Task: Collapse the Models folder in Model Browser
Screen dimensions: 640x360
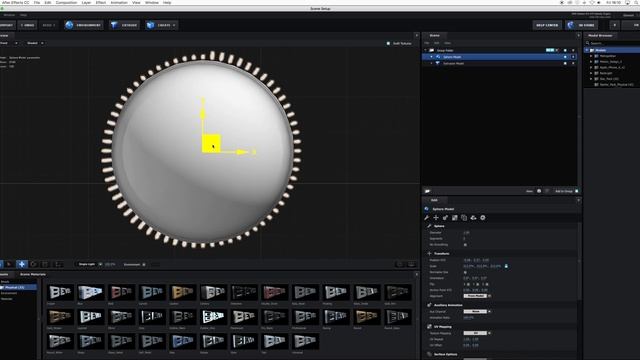Action: tap(587, 50)
